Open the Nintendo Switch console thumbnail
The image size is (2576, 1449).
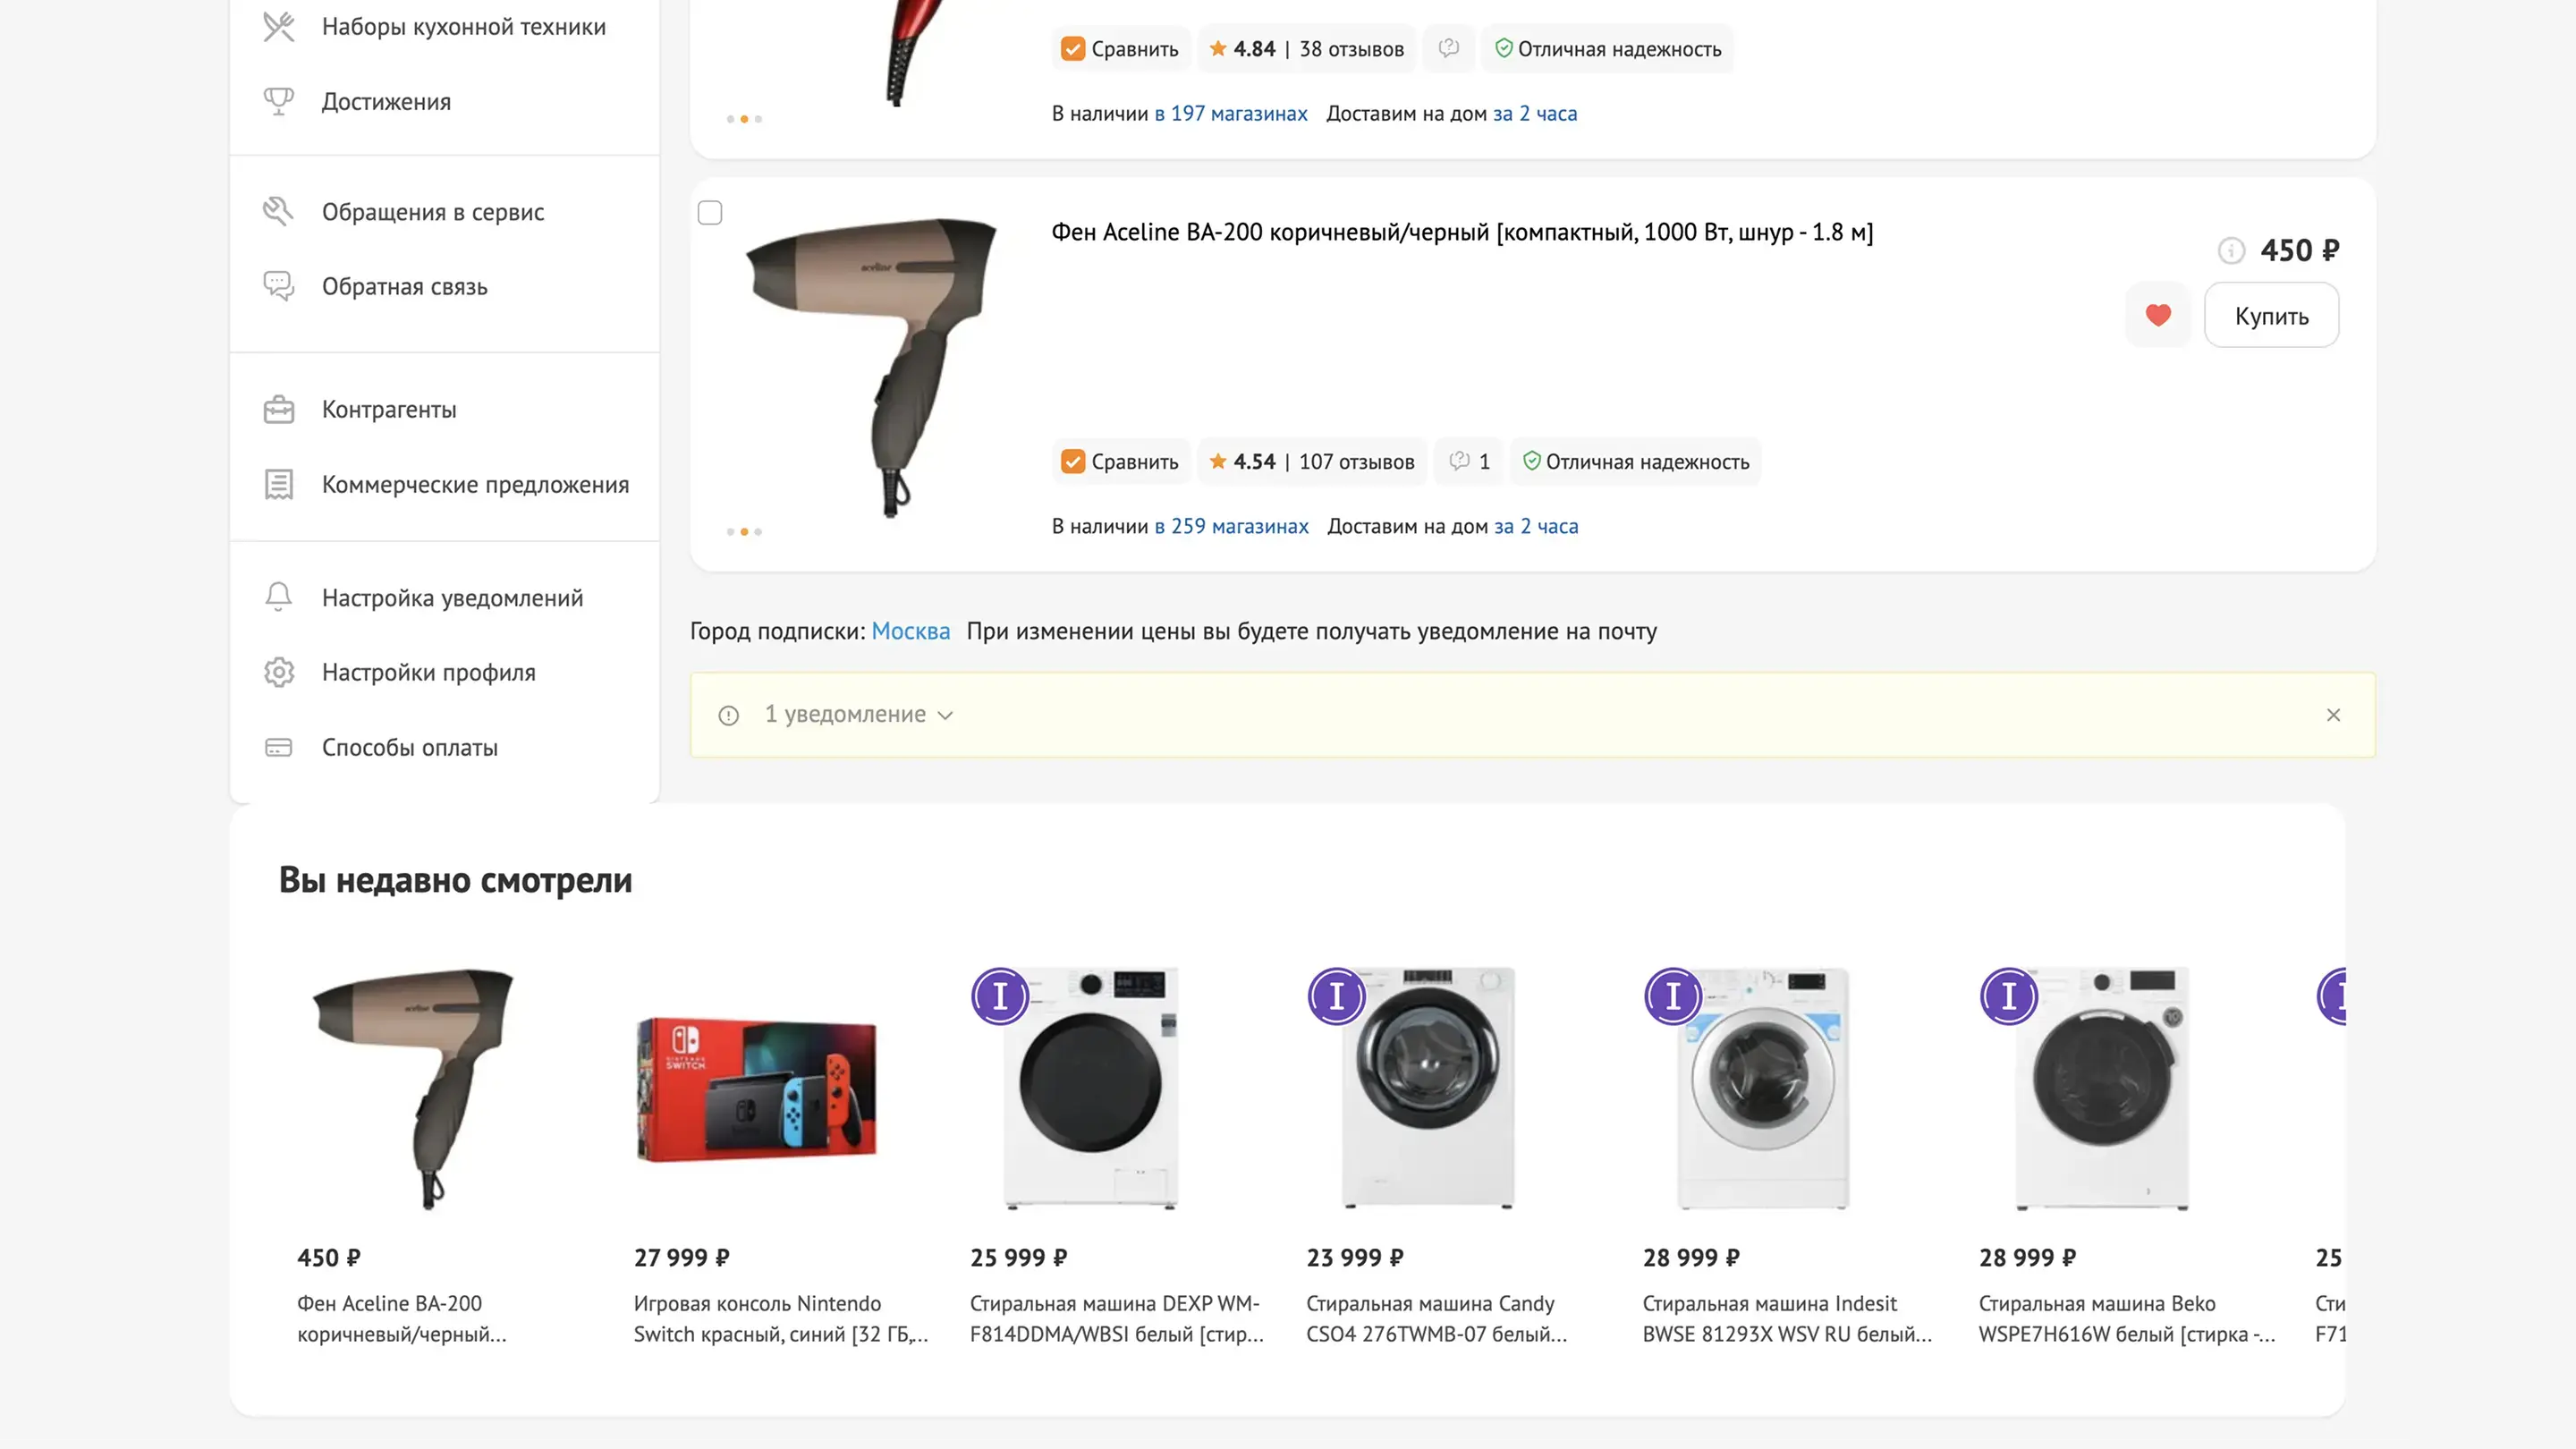(x=757, y=1089)
